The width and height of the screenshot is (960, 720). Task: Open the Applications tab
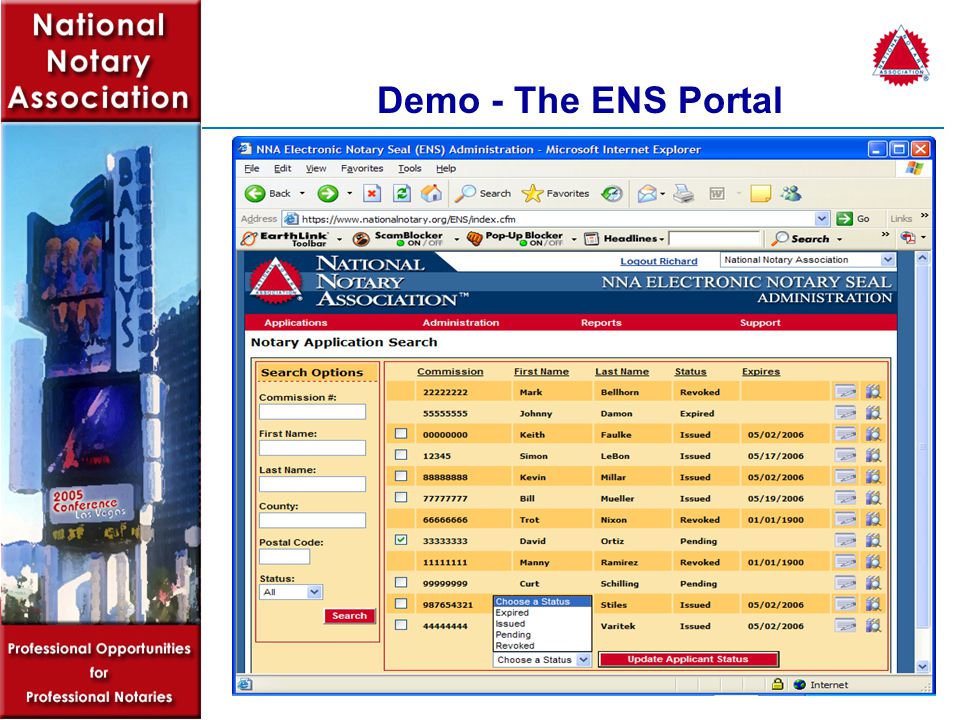pyautogui.click(x=296, y=323)
